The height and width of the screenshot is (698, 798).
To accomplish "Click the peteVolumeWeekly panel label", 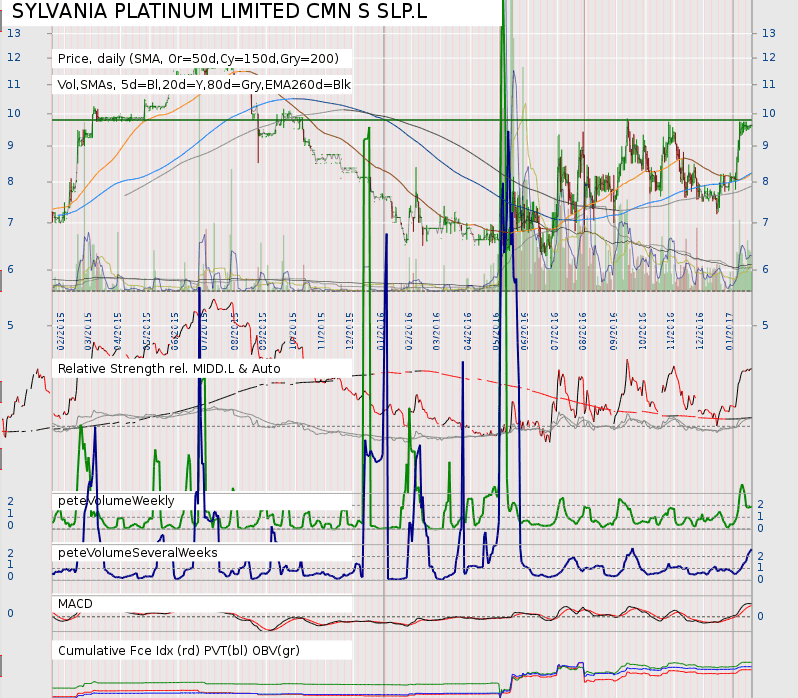I will pyautogui.click(x=116, y=501).
